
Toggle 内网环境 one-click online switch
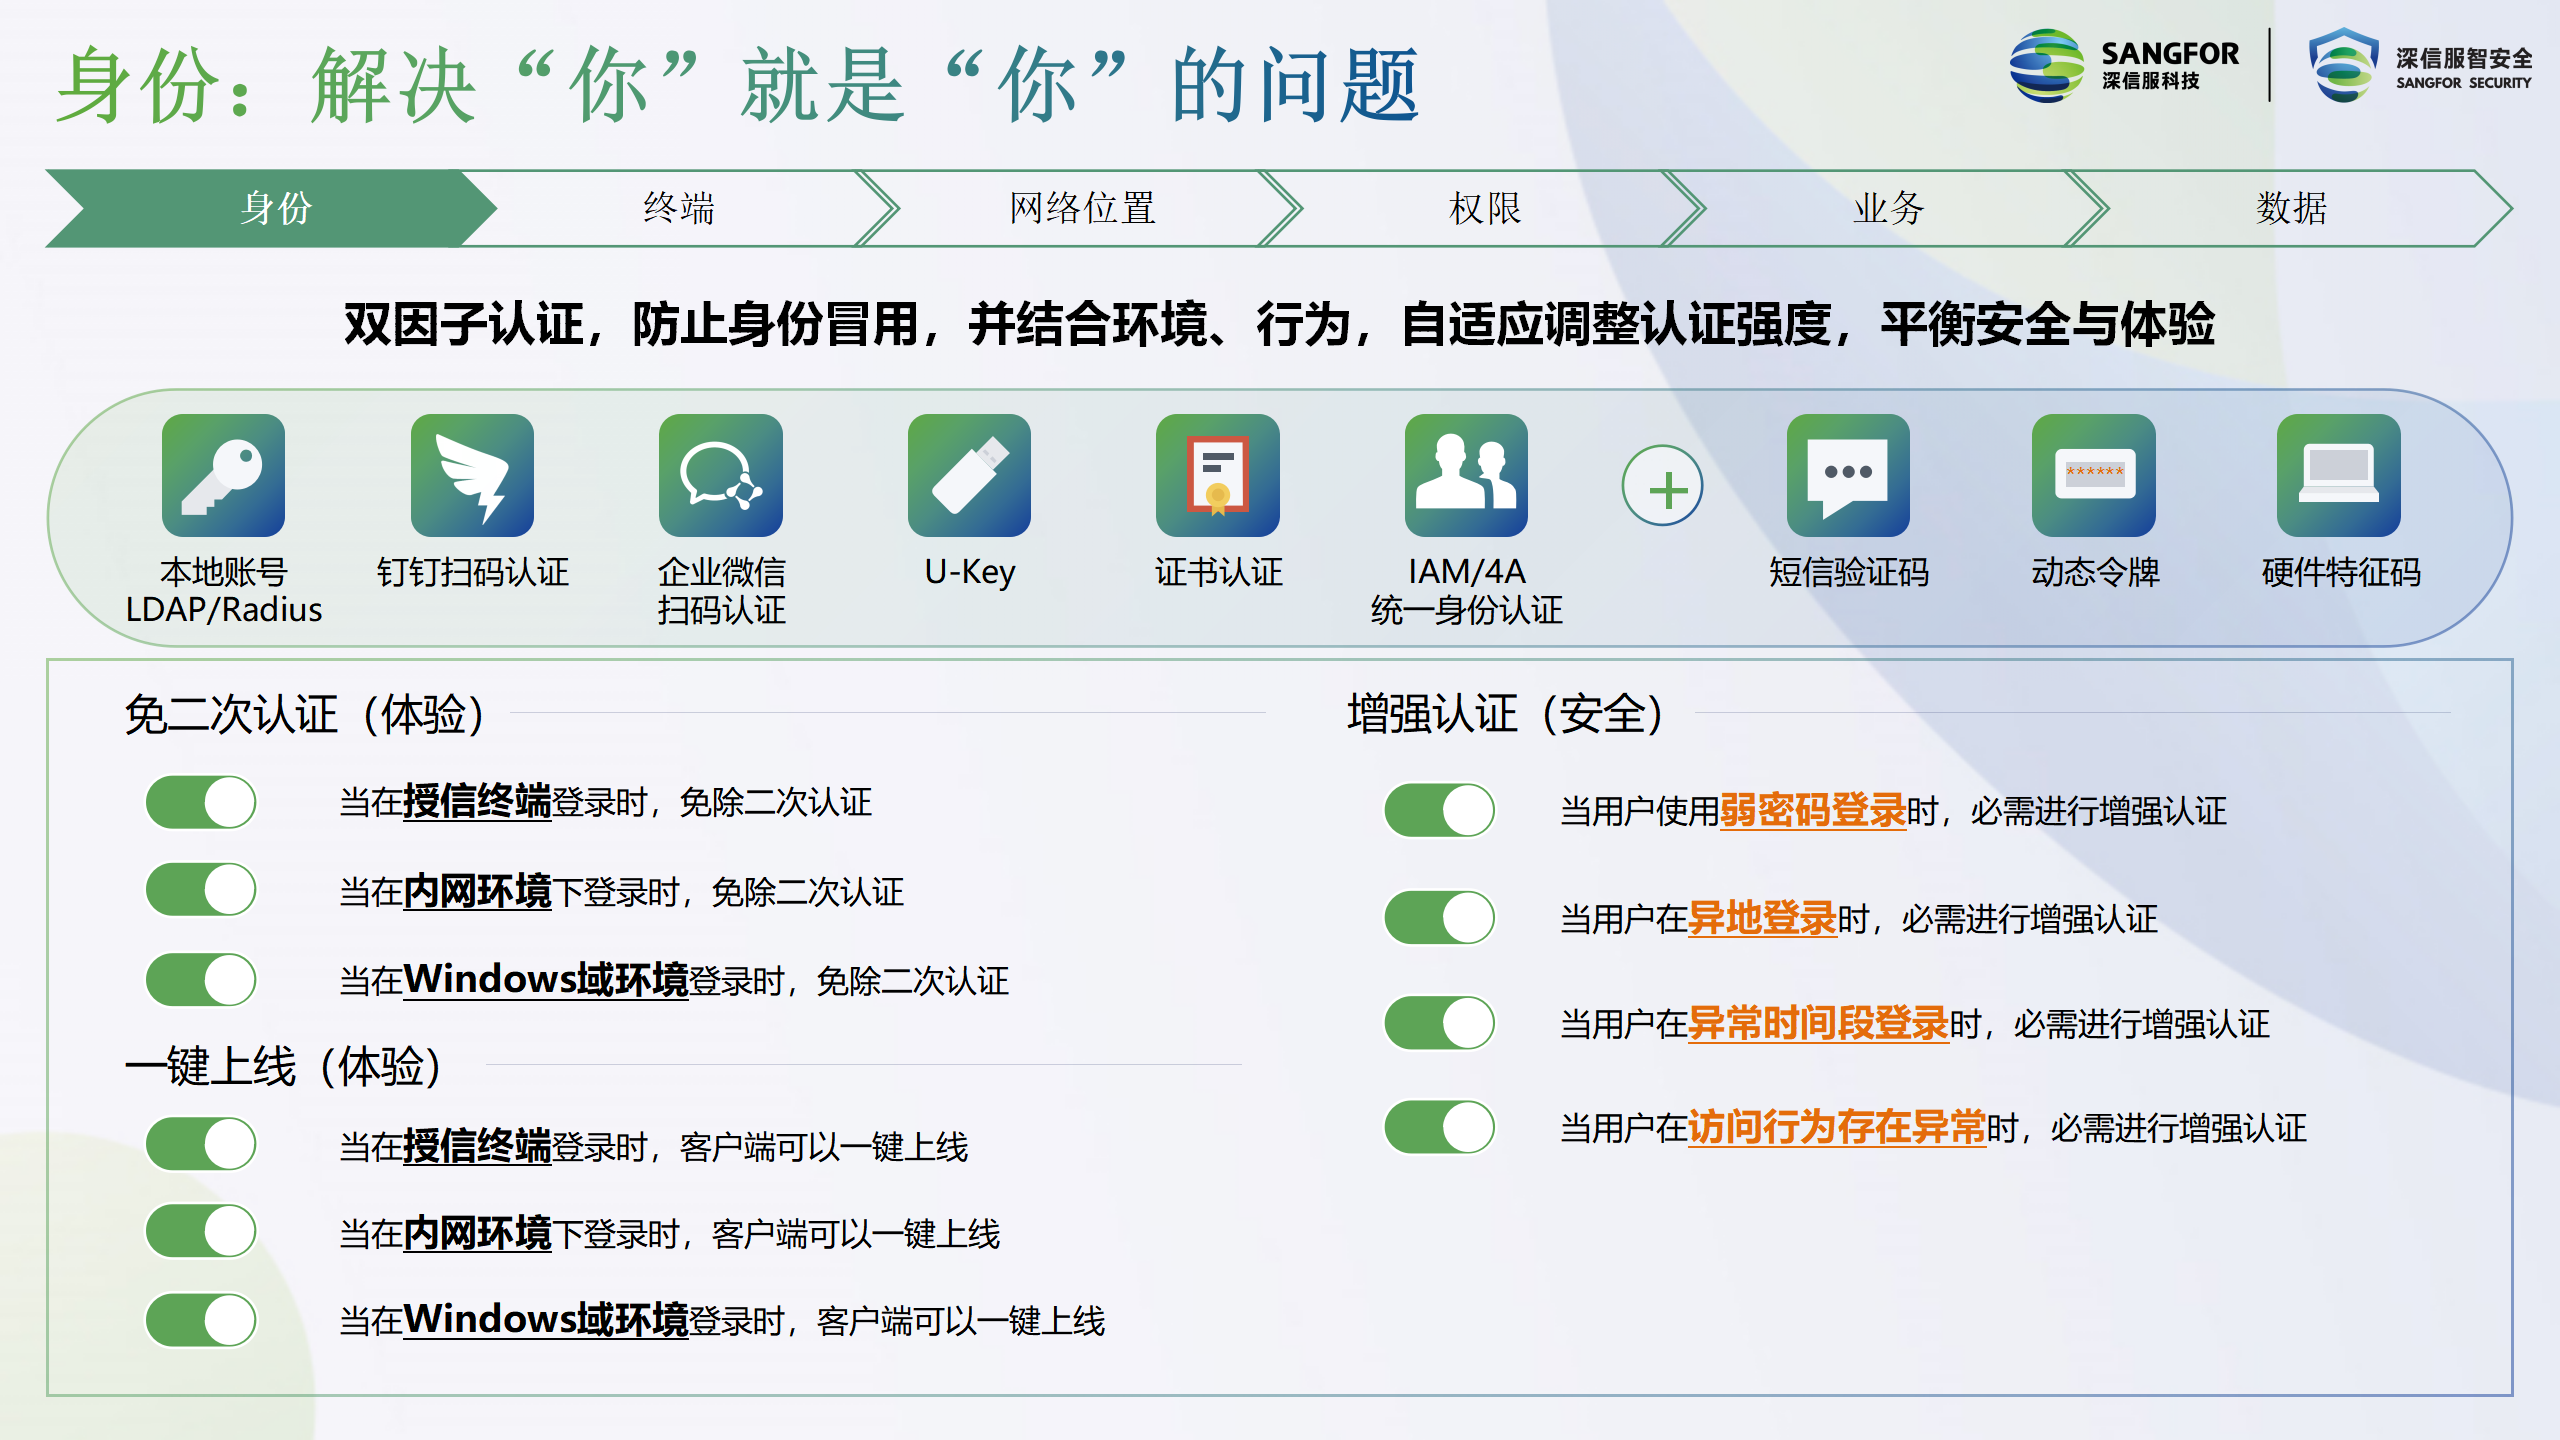coord(201,1232)
